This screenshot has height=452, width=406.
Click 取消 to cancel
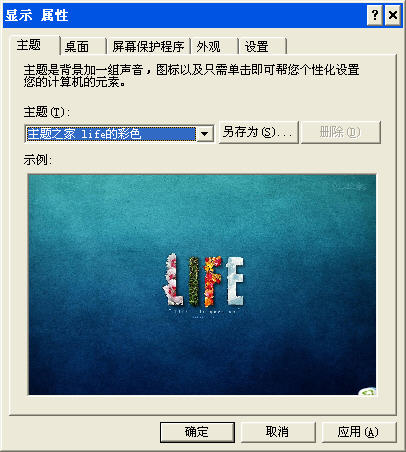click(278, 432)
